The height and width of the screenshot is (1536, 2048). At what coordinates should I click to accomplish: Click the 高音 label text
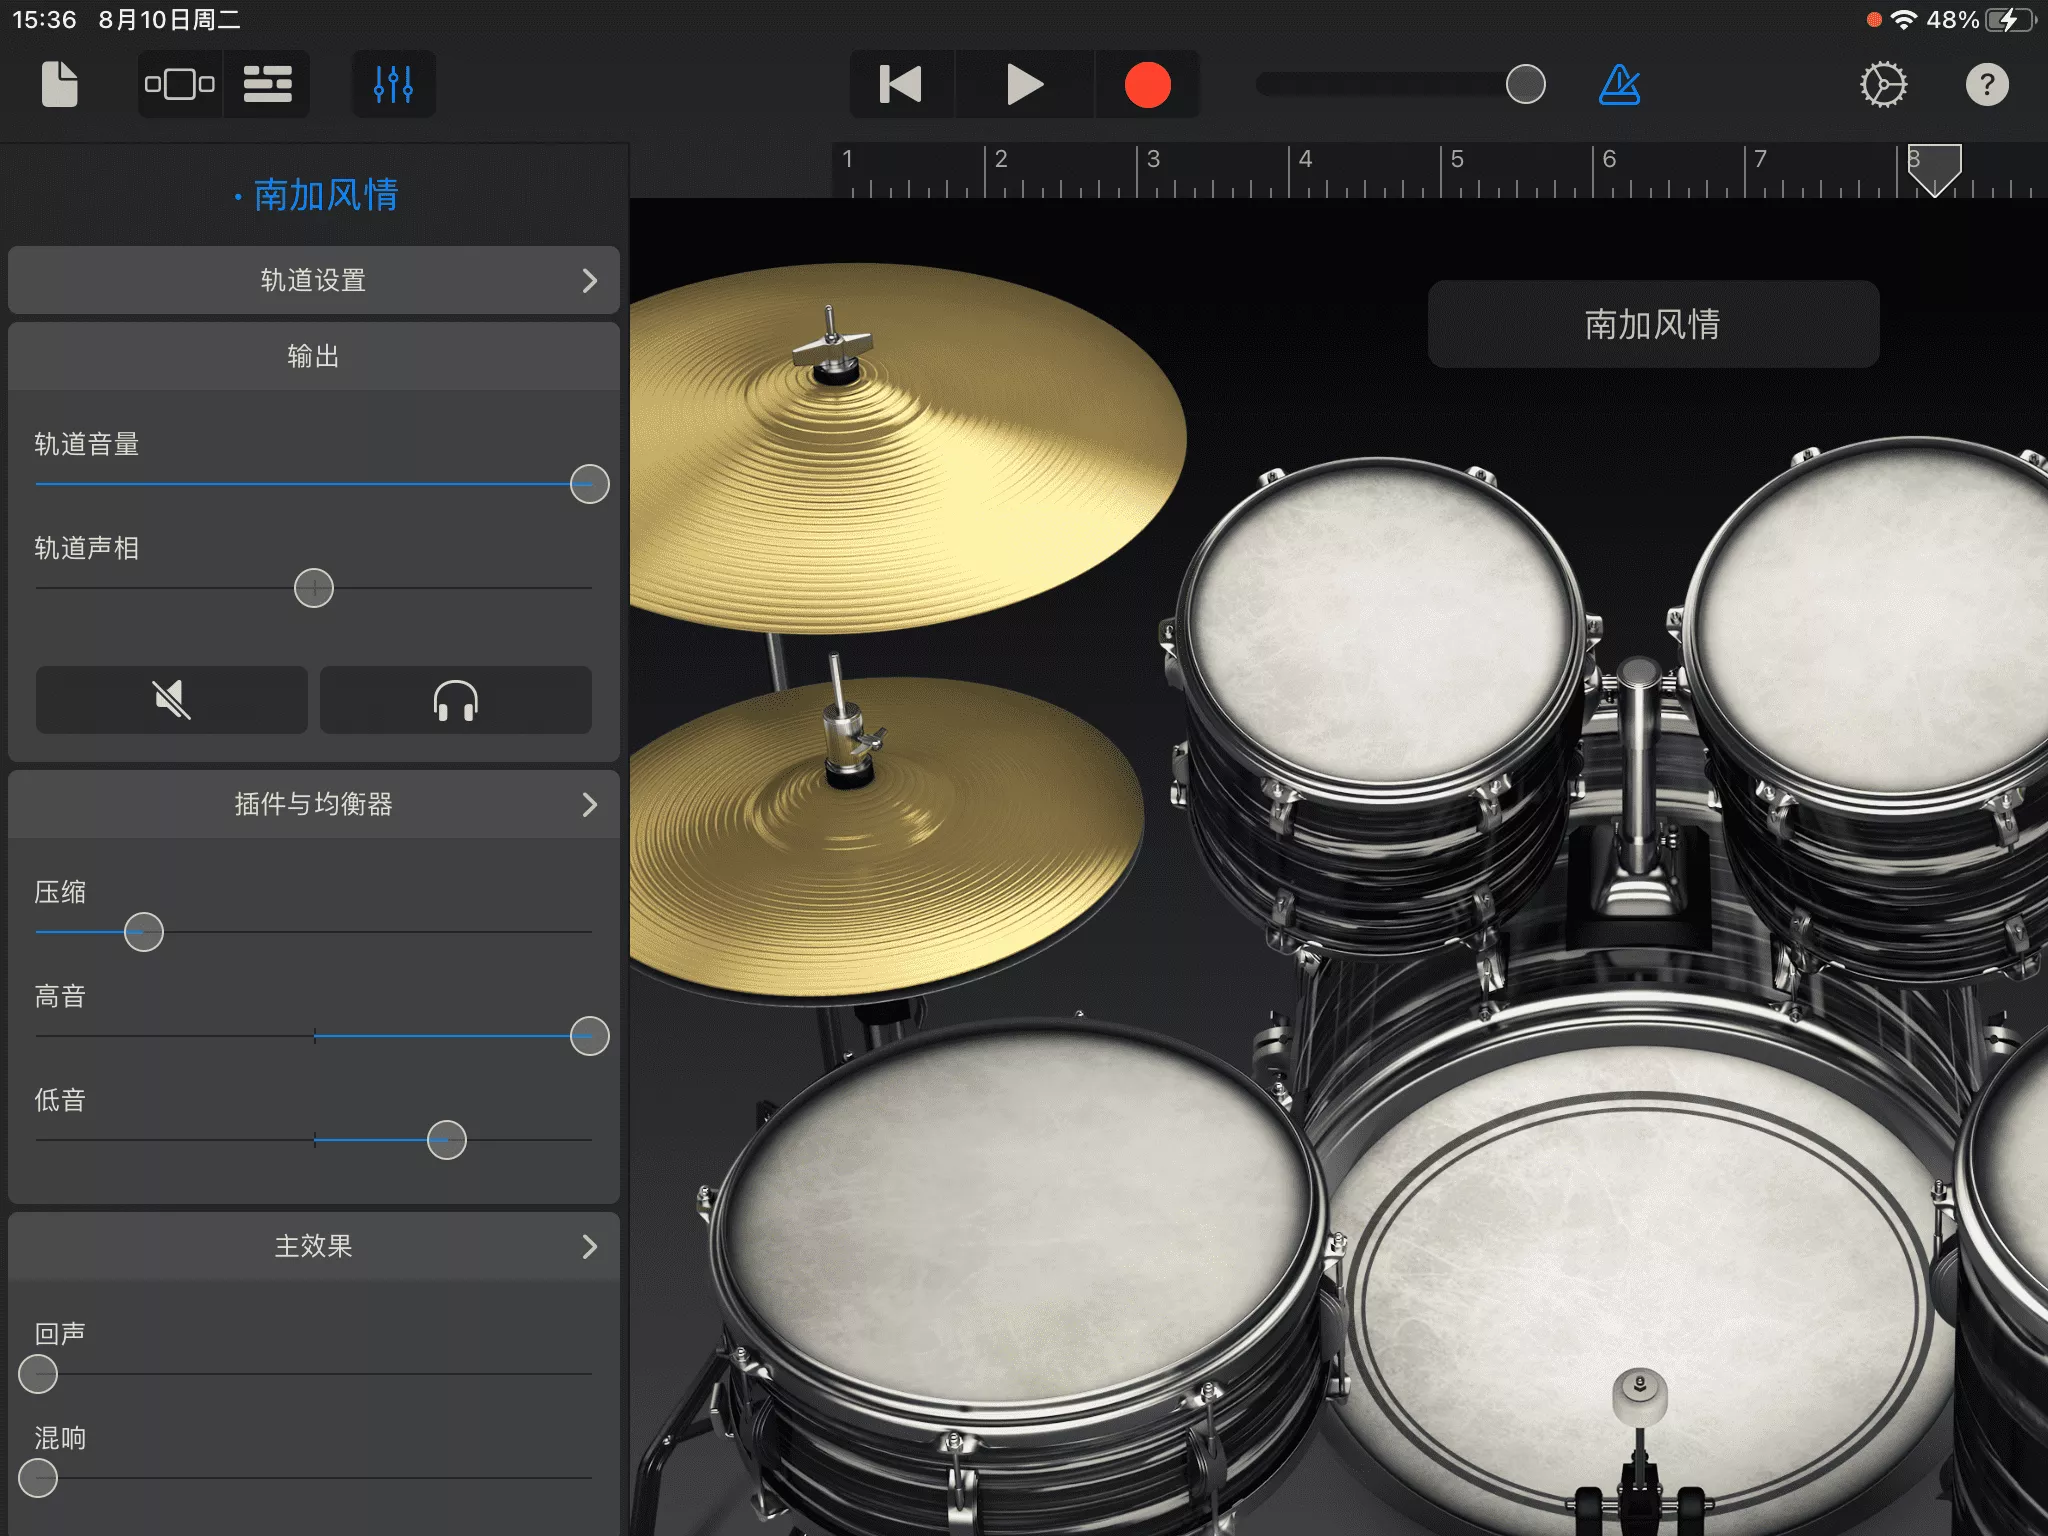60,996
